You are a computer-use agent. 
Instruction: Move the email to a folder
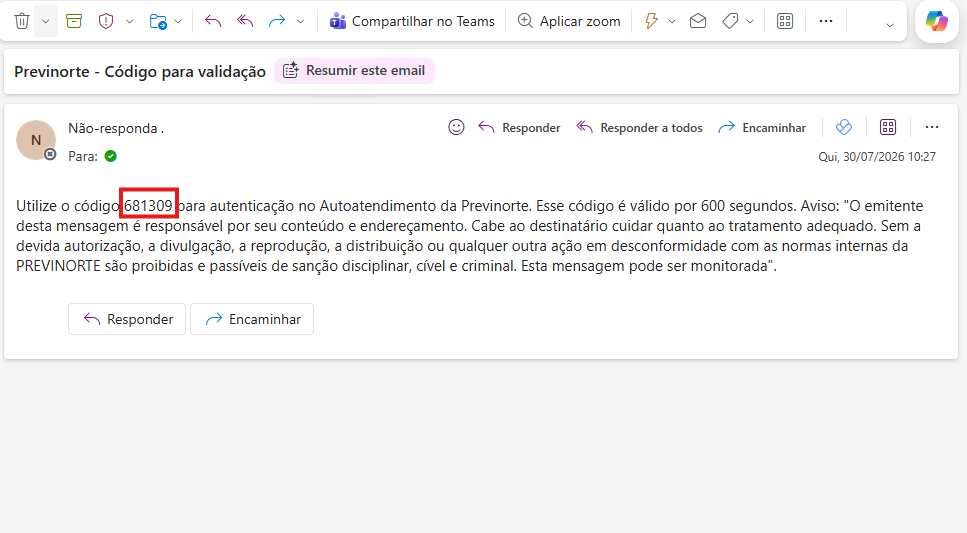coord(158,22)
